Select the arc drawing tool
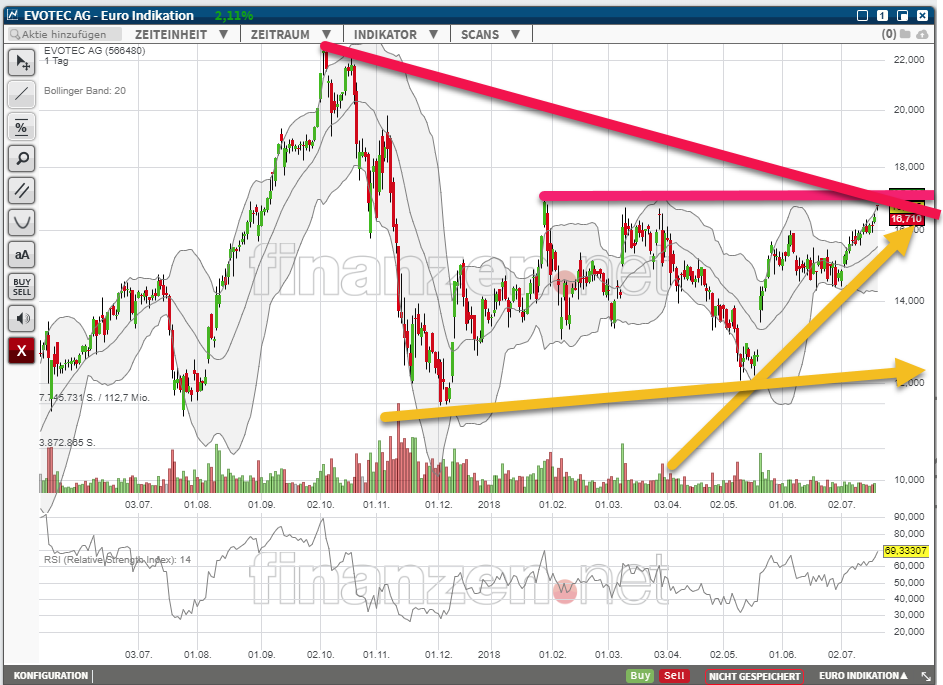943x685 pixels. click(x=21, y=222)
